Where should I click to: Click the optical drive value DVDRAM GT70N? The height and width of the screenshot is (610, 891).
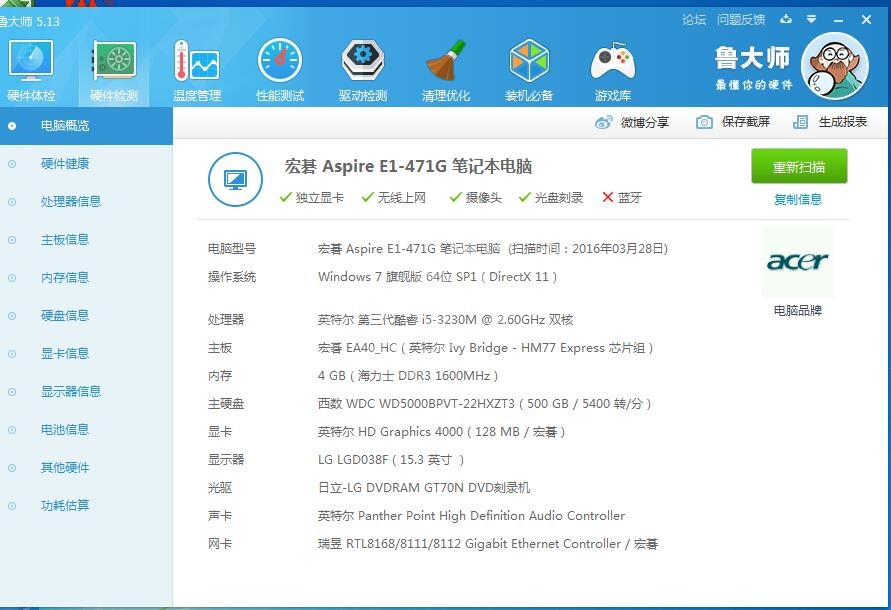[424, 488]
